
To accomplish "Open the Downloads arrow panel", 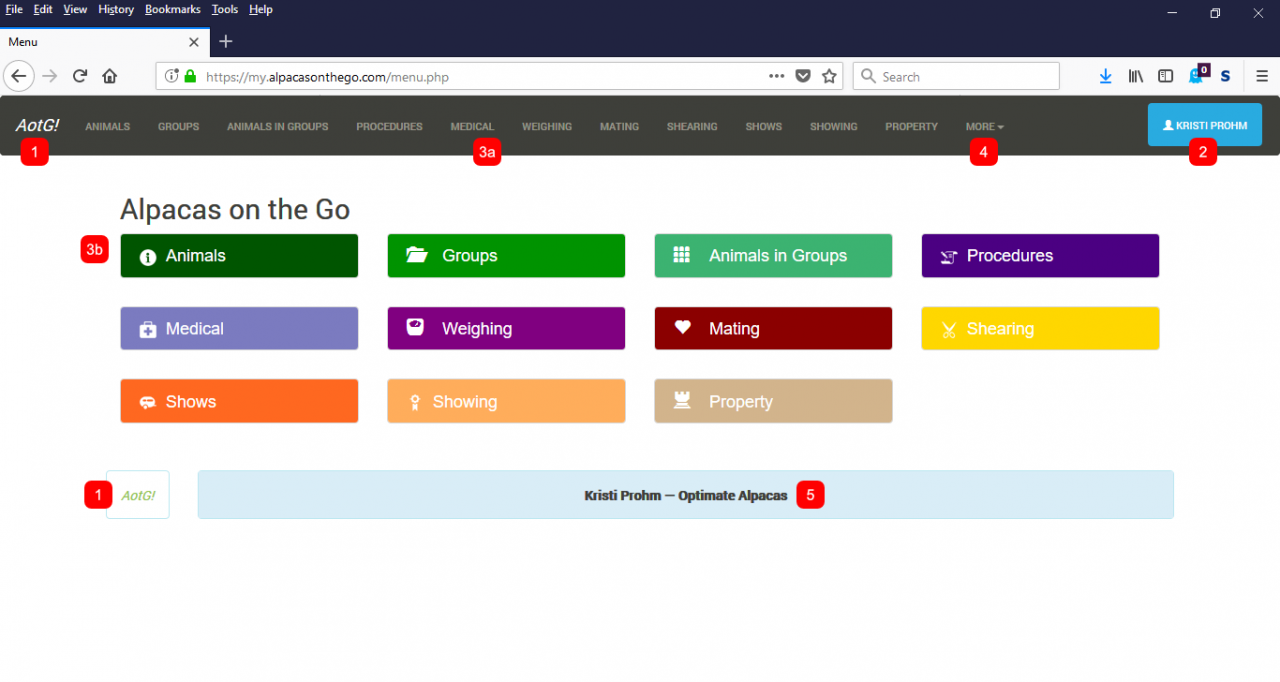I will 1106,76.
